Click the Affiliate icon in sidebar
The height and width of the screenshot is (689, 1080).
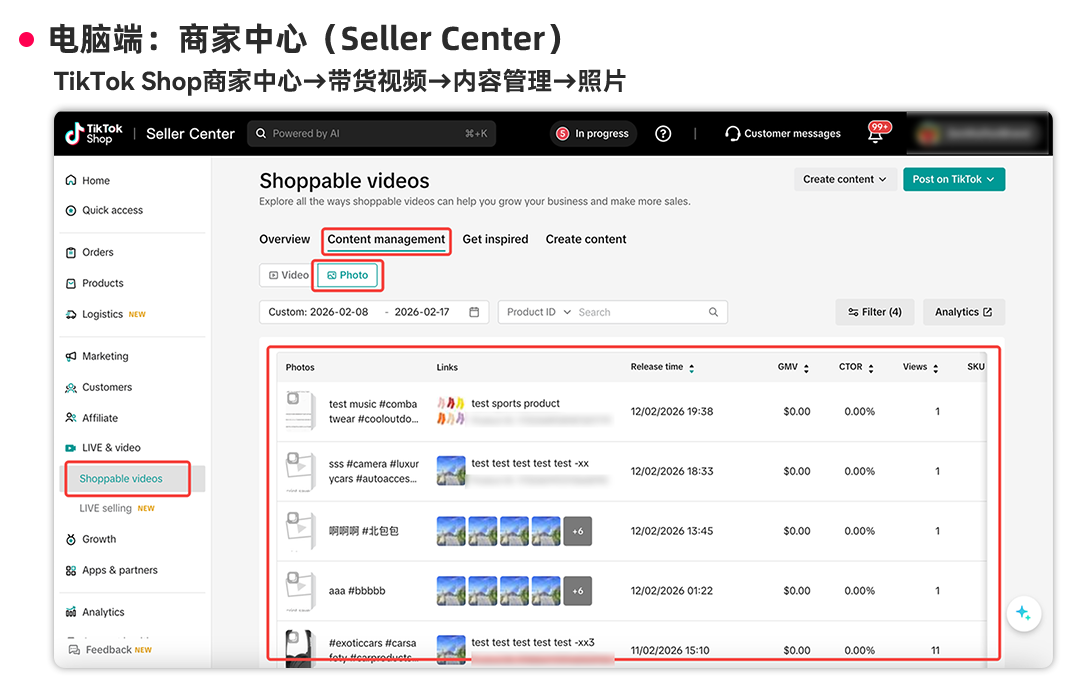coord(70,418)
